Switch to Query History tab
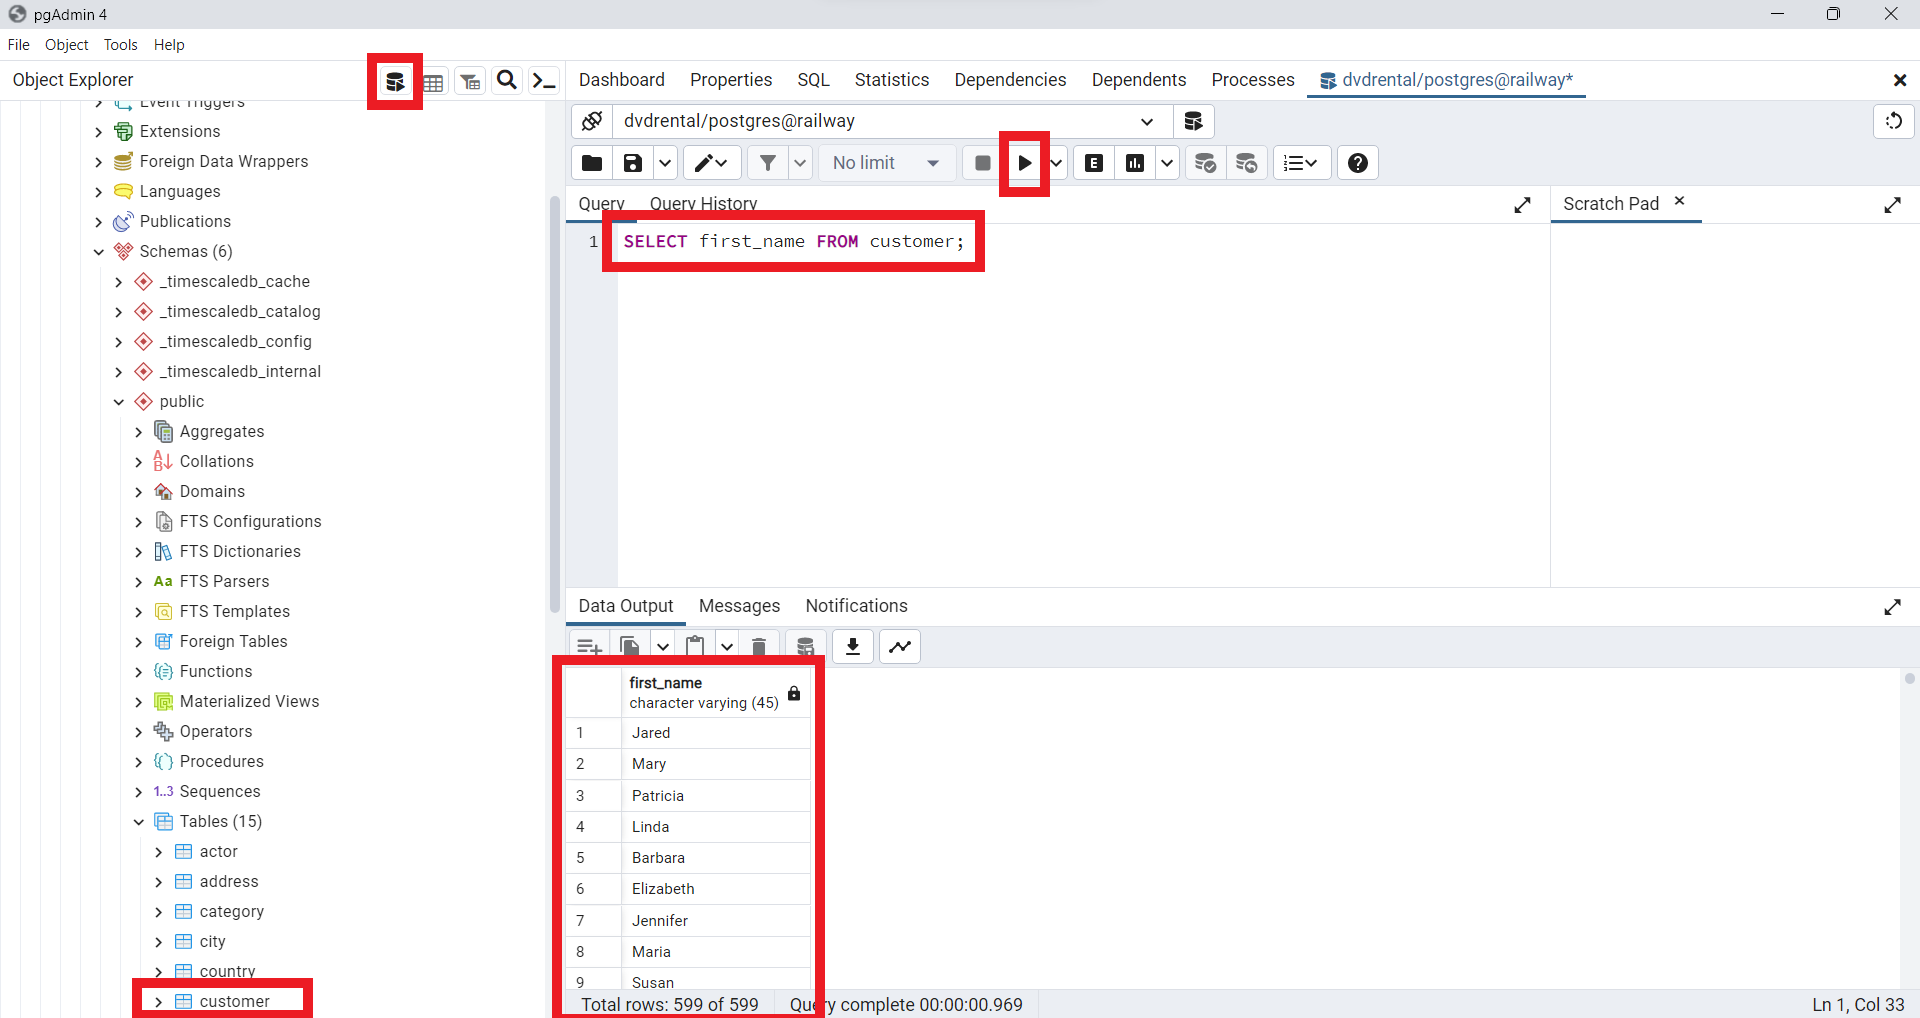 [703, 204]
